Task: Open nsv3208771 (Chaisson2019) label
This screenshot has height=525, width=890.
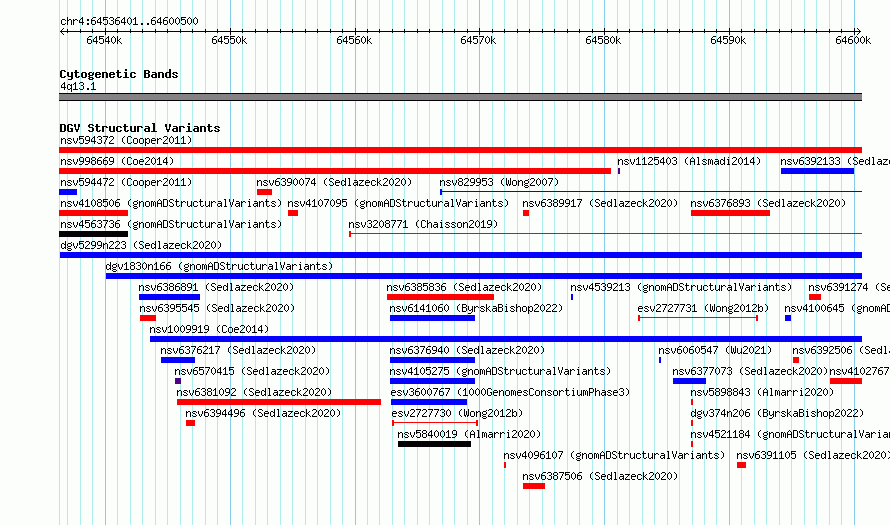Action: (x=423, y=224)
